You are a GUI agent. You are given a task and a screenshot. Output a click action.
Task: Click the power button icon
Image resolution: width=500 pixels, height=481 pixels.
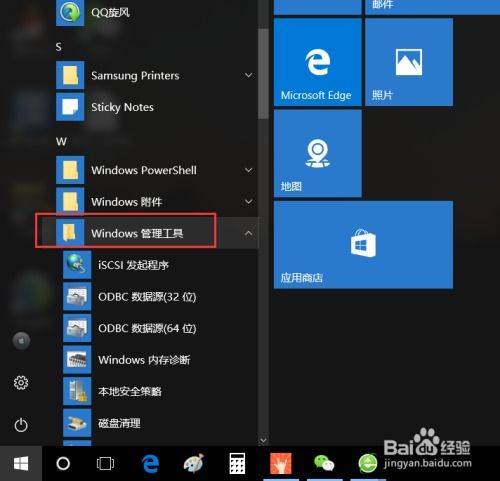click(21, 425)
